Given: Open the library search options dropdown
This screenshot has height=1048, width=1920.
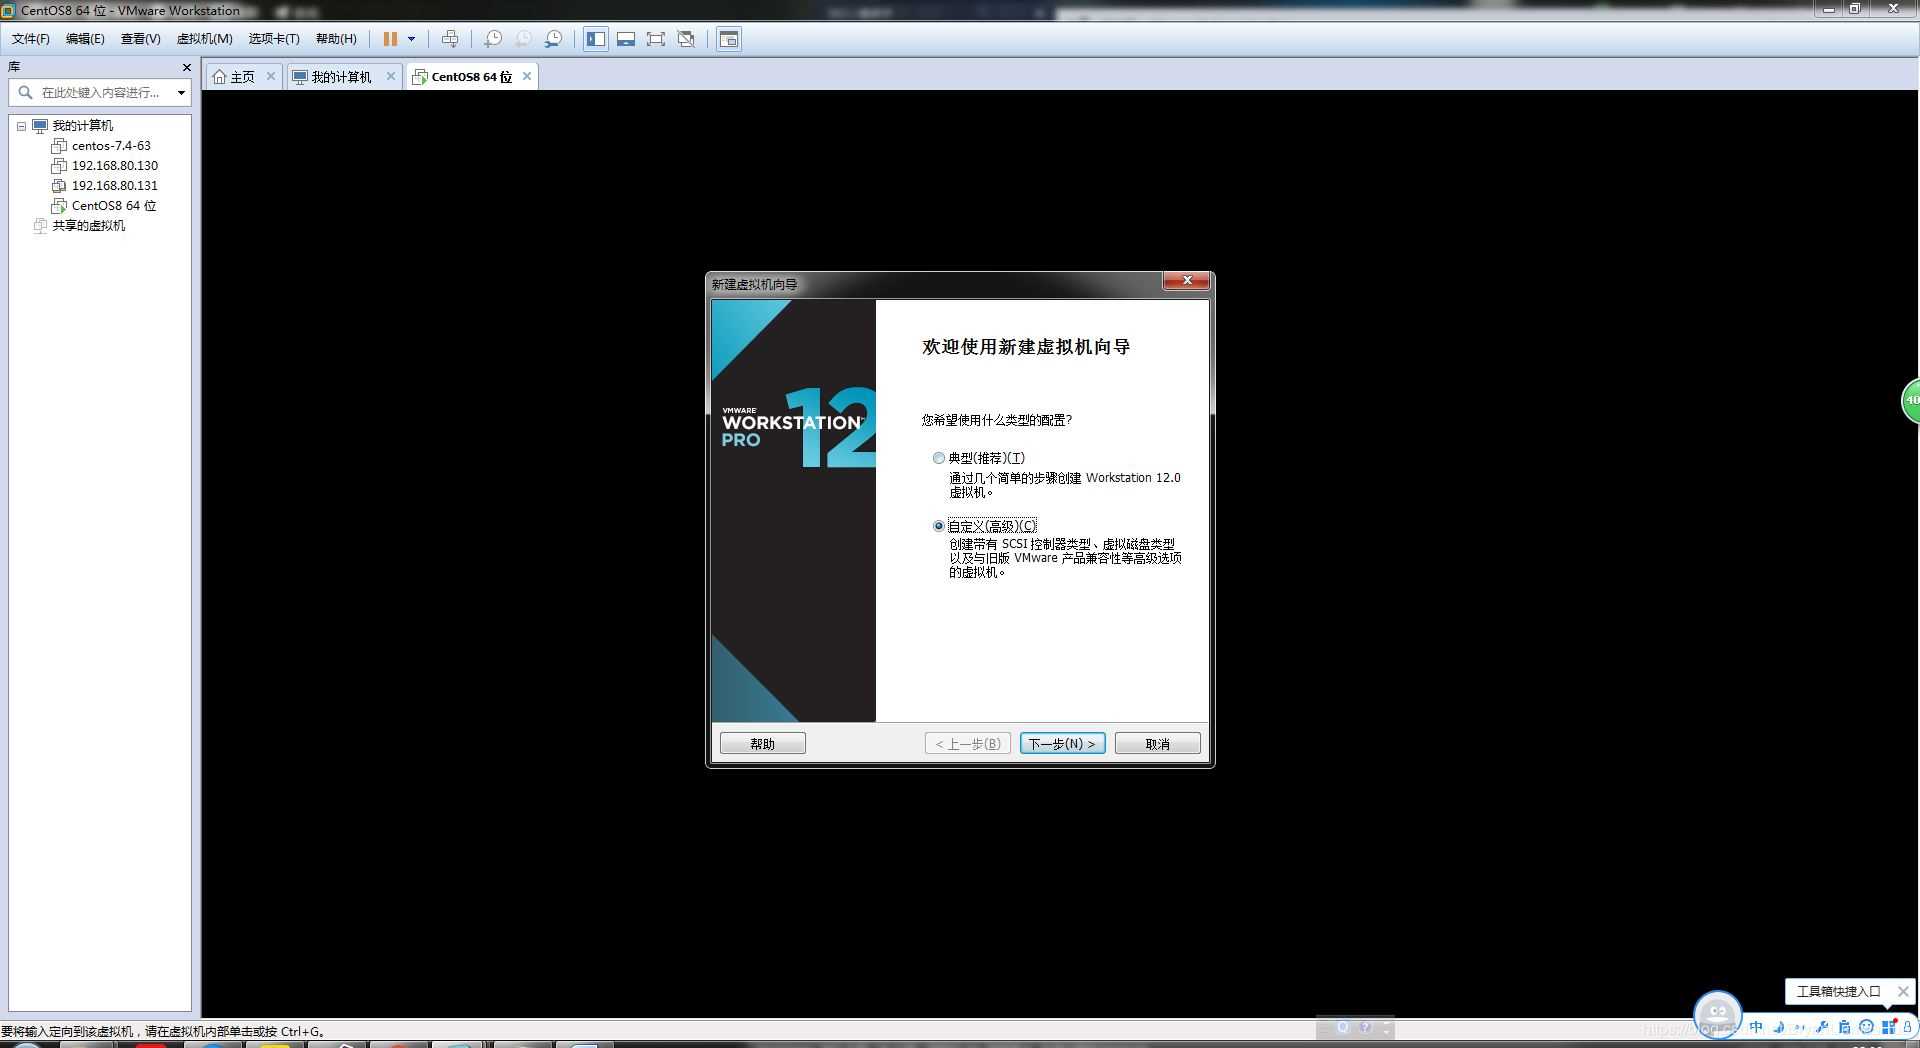Looking at the screenshot, I should [181, 92].
